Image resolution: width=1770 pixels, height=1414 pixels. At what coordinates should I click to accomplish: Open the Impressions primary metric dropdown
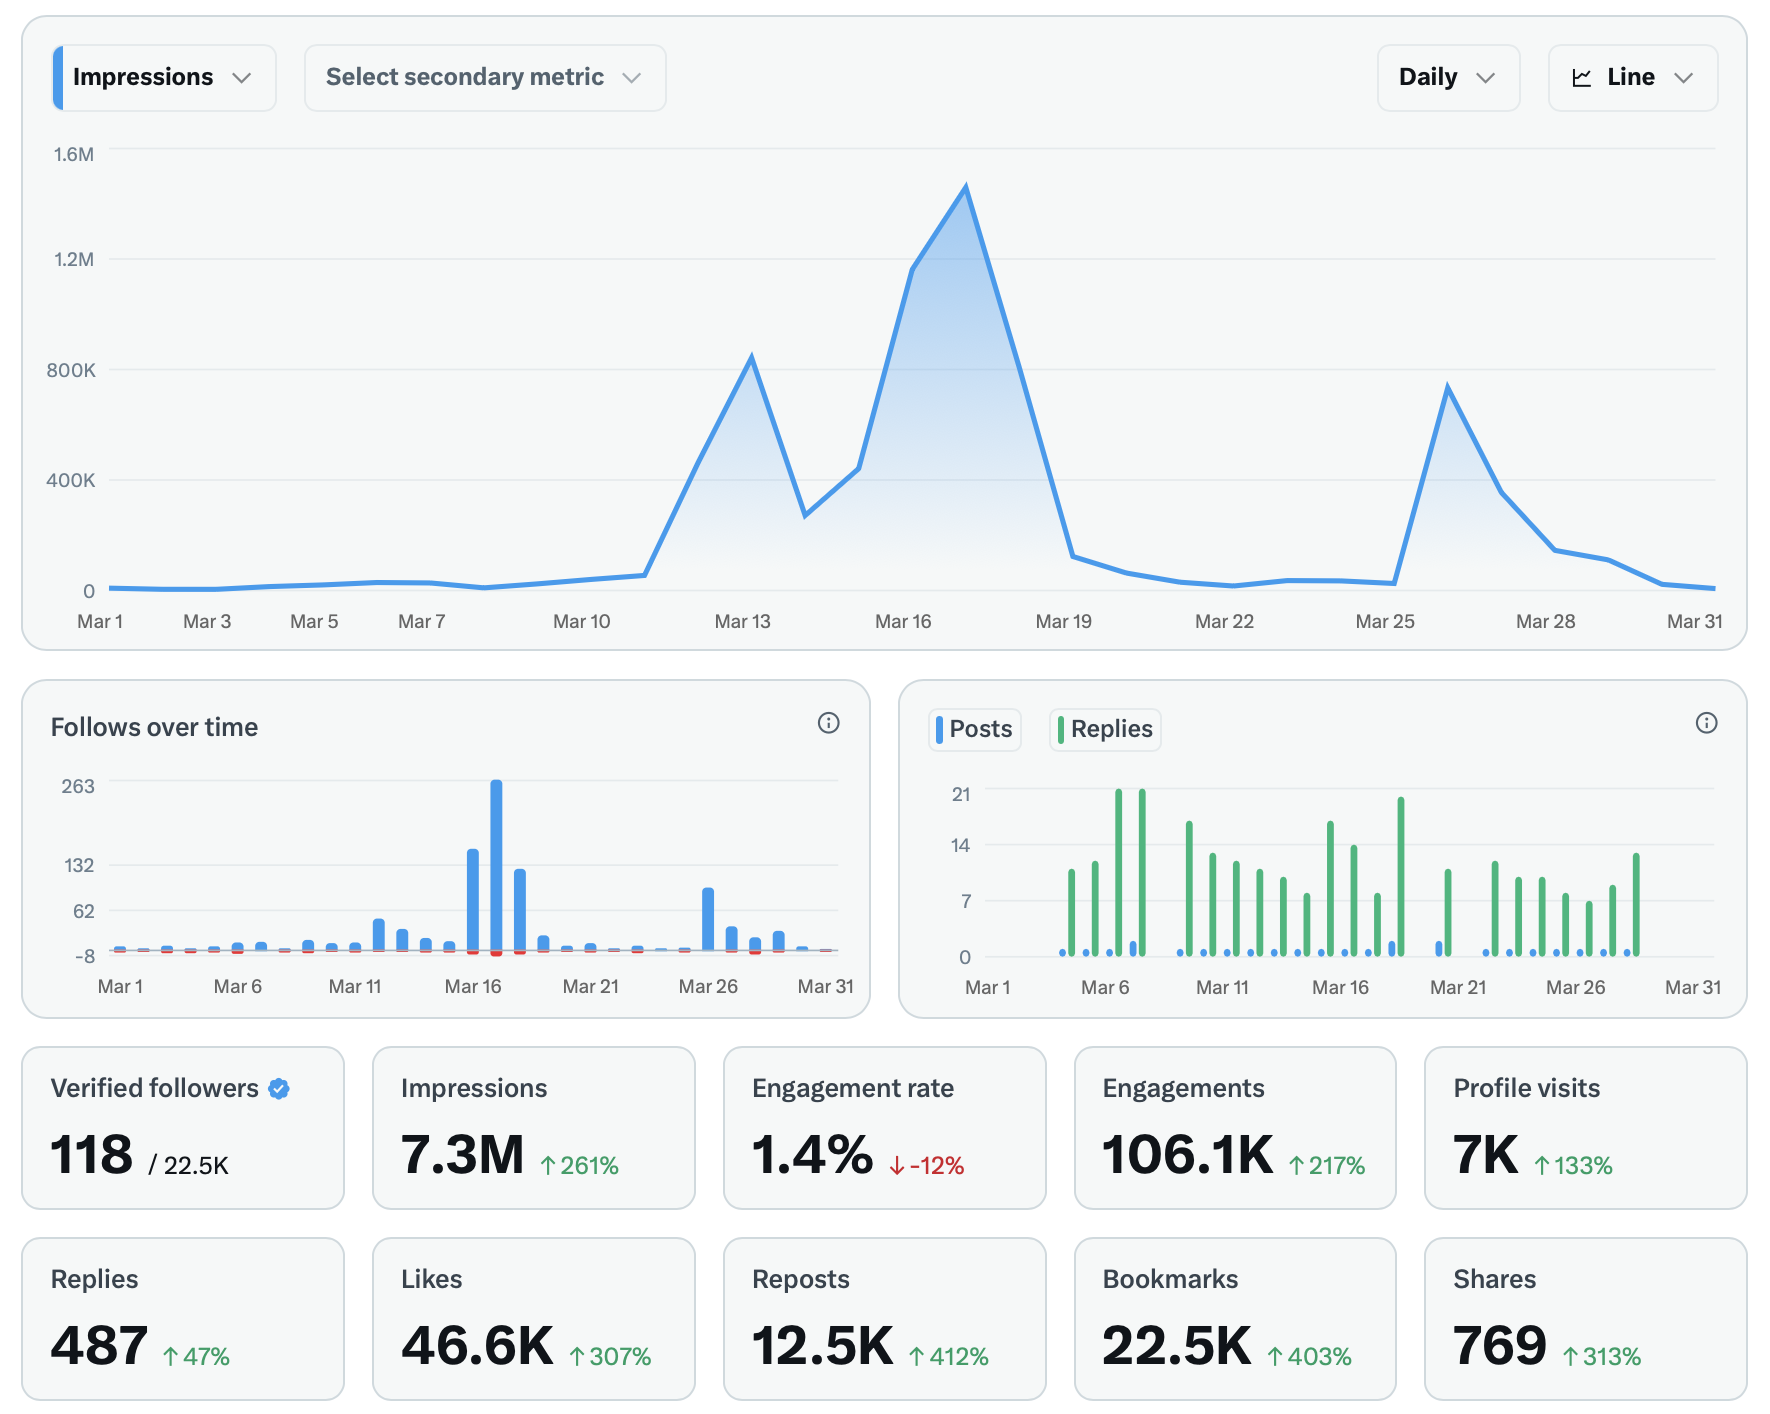(x=164, y=78)
